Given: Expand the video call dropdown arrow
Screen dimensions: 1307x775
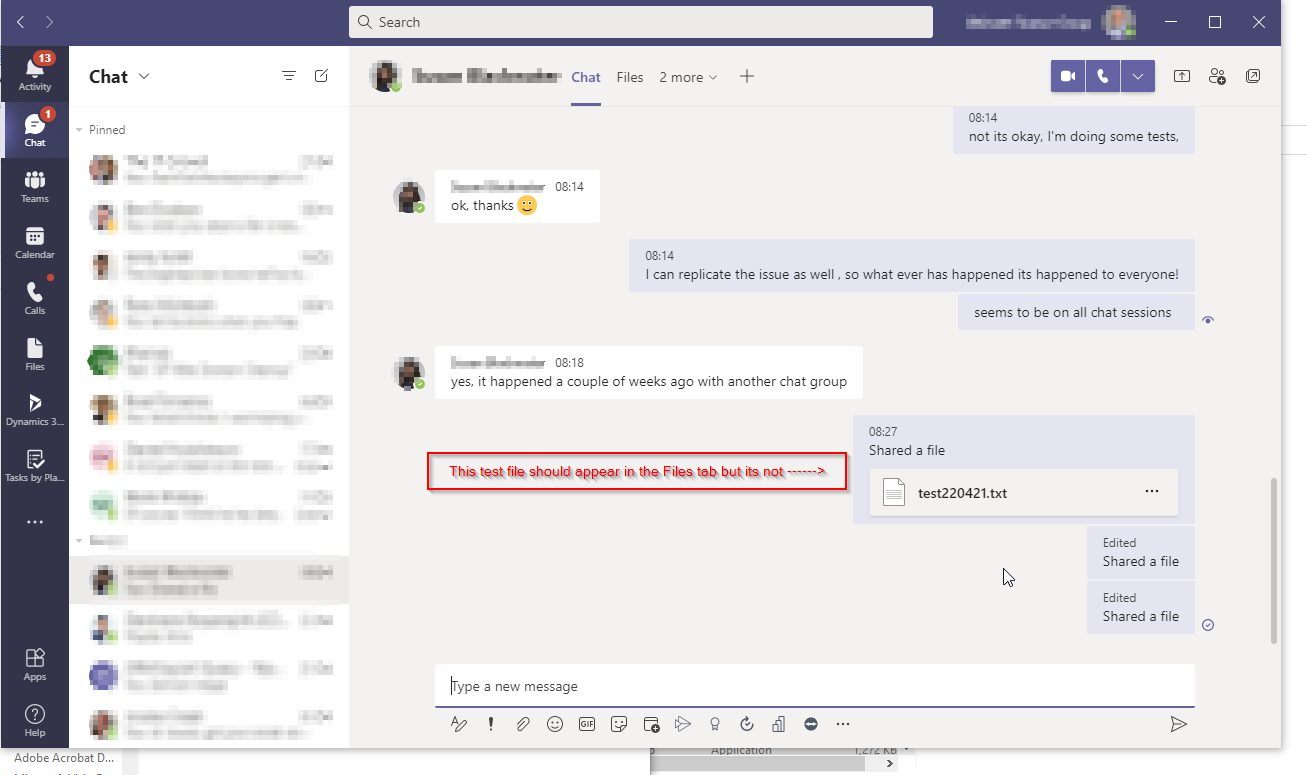Looking at the screenshot, I should 1137,75.
